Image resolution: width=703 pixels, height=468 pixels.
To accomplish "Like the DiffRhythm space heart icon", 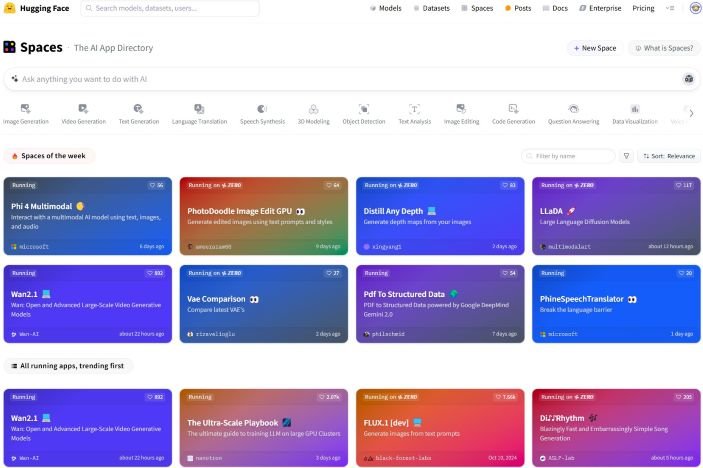I will (x=678, y=397).
